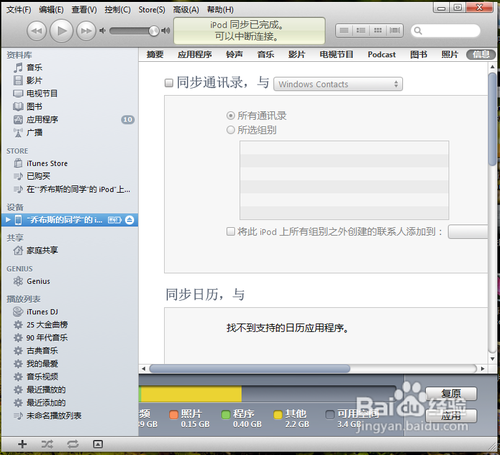Open Windows Contacts dropdown
The image size is (500, 455).
point(338,84)
